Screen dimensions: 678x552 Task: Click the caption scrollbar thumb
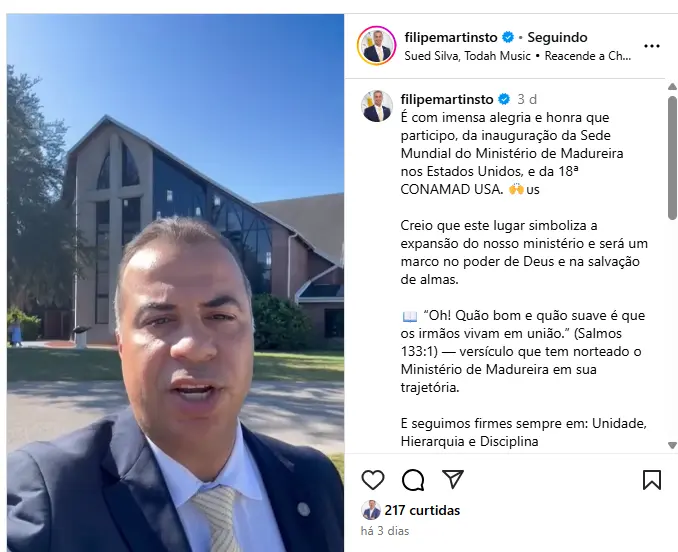click(x=672, y=158)
